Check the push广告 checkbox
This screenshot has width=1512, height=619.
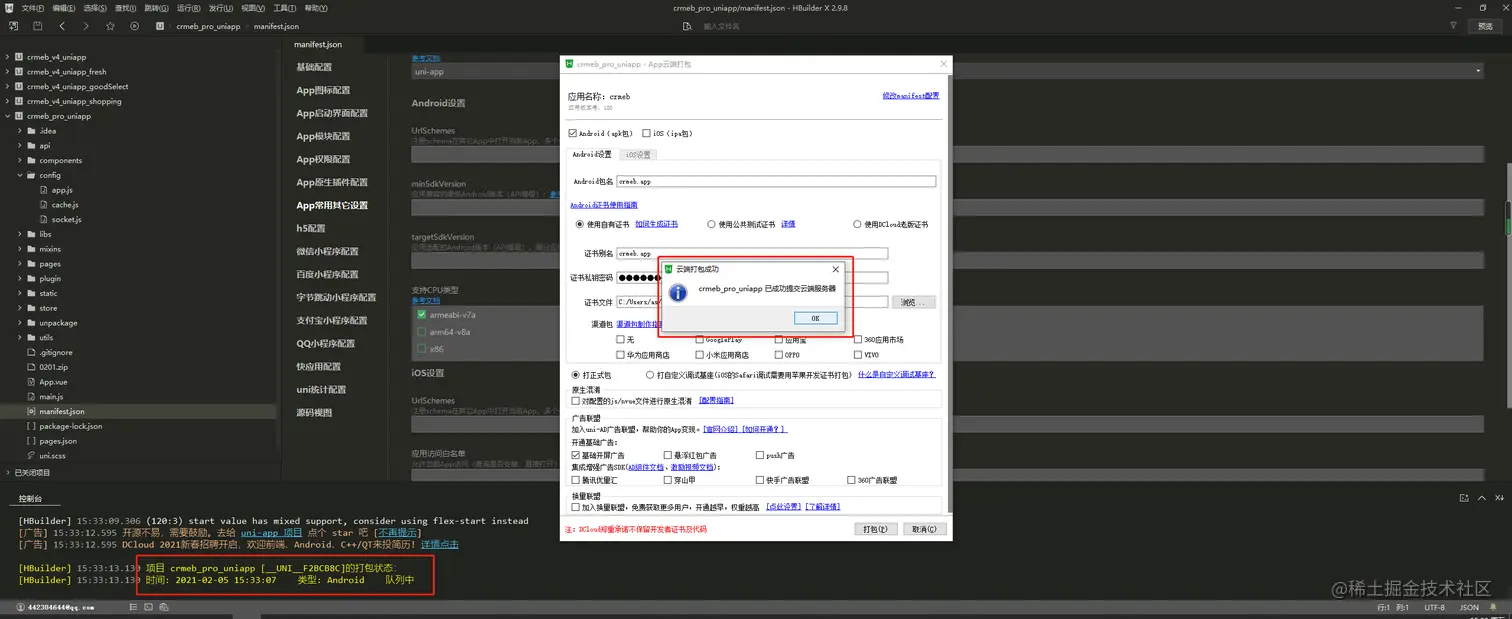(x=759, y=455)
